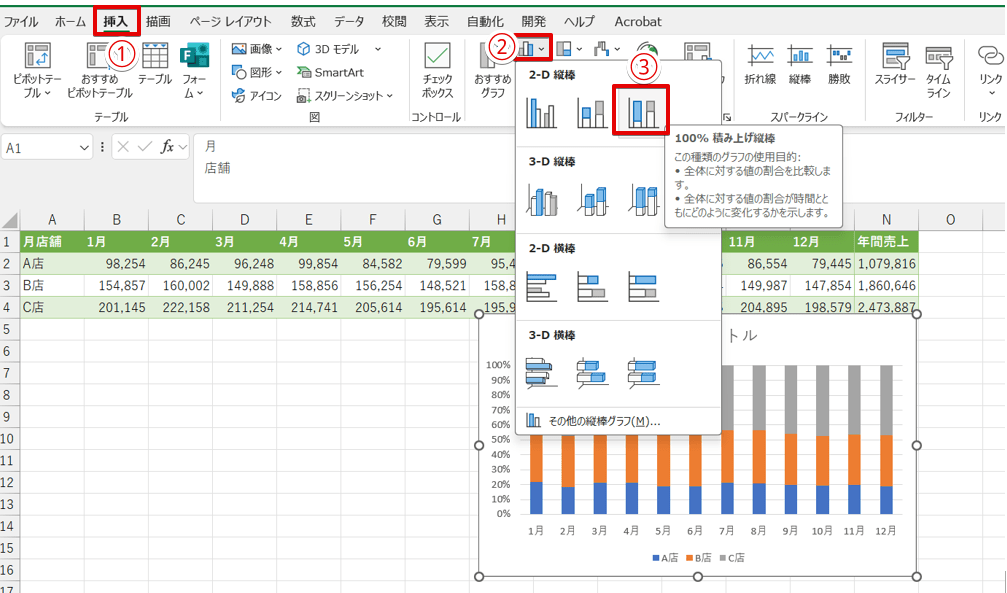The image size is (1007, 593).
Task: Choose the 2-D stacked column chart
Action: pos(591,112)
